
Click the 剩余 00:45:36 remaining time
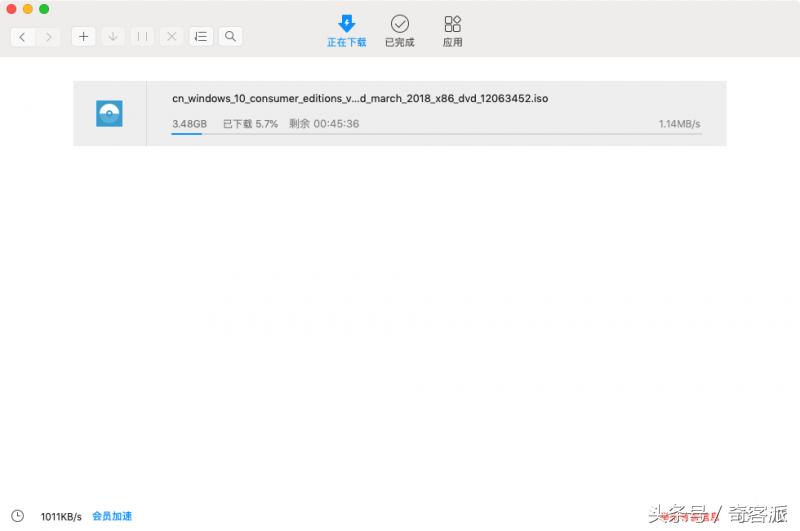pyautogui.click(x=324, y=124)
